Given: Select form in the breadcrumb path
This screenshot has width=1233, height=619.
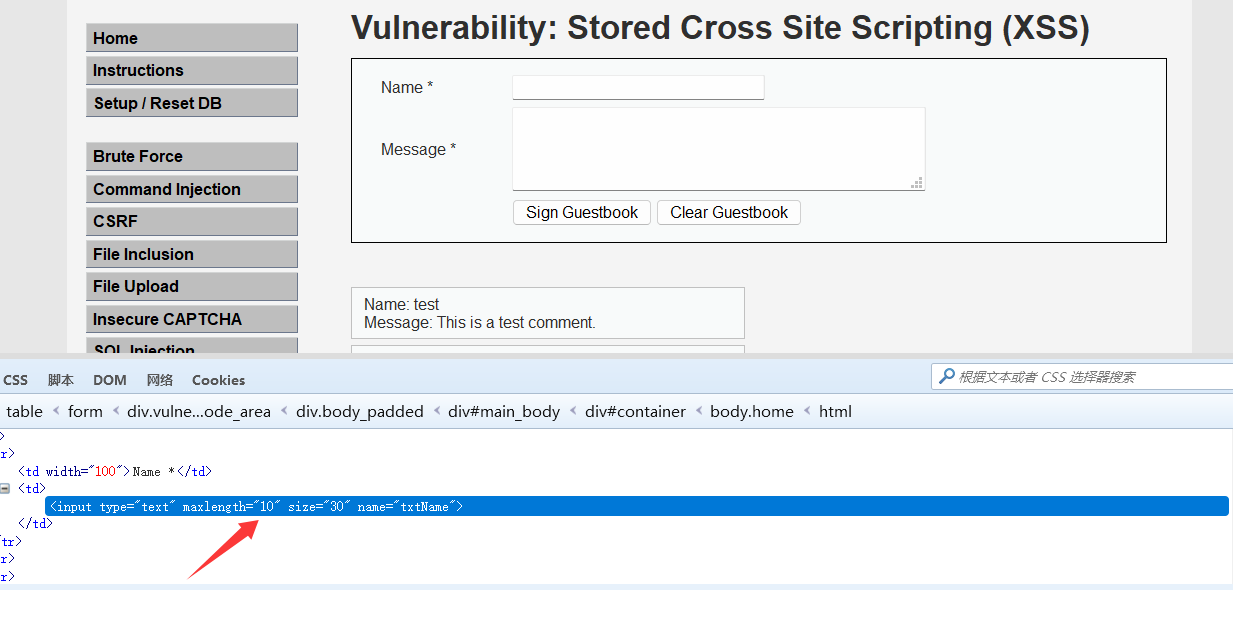Looking at the screenshot, I should pyautogui.click(x=85, y=411).
